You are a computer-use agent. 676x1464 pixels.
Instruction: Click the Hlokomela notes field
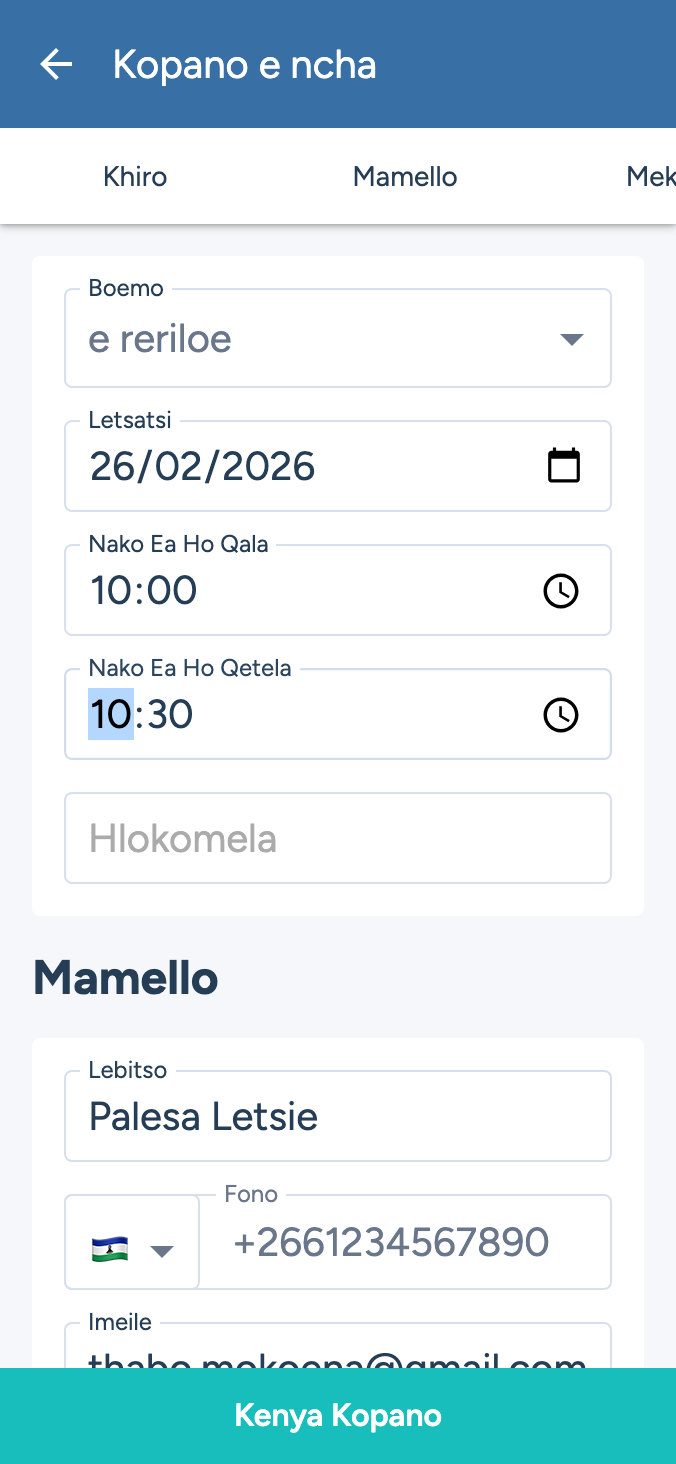click(338, 838)
